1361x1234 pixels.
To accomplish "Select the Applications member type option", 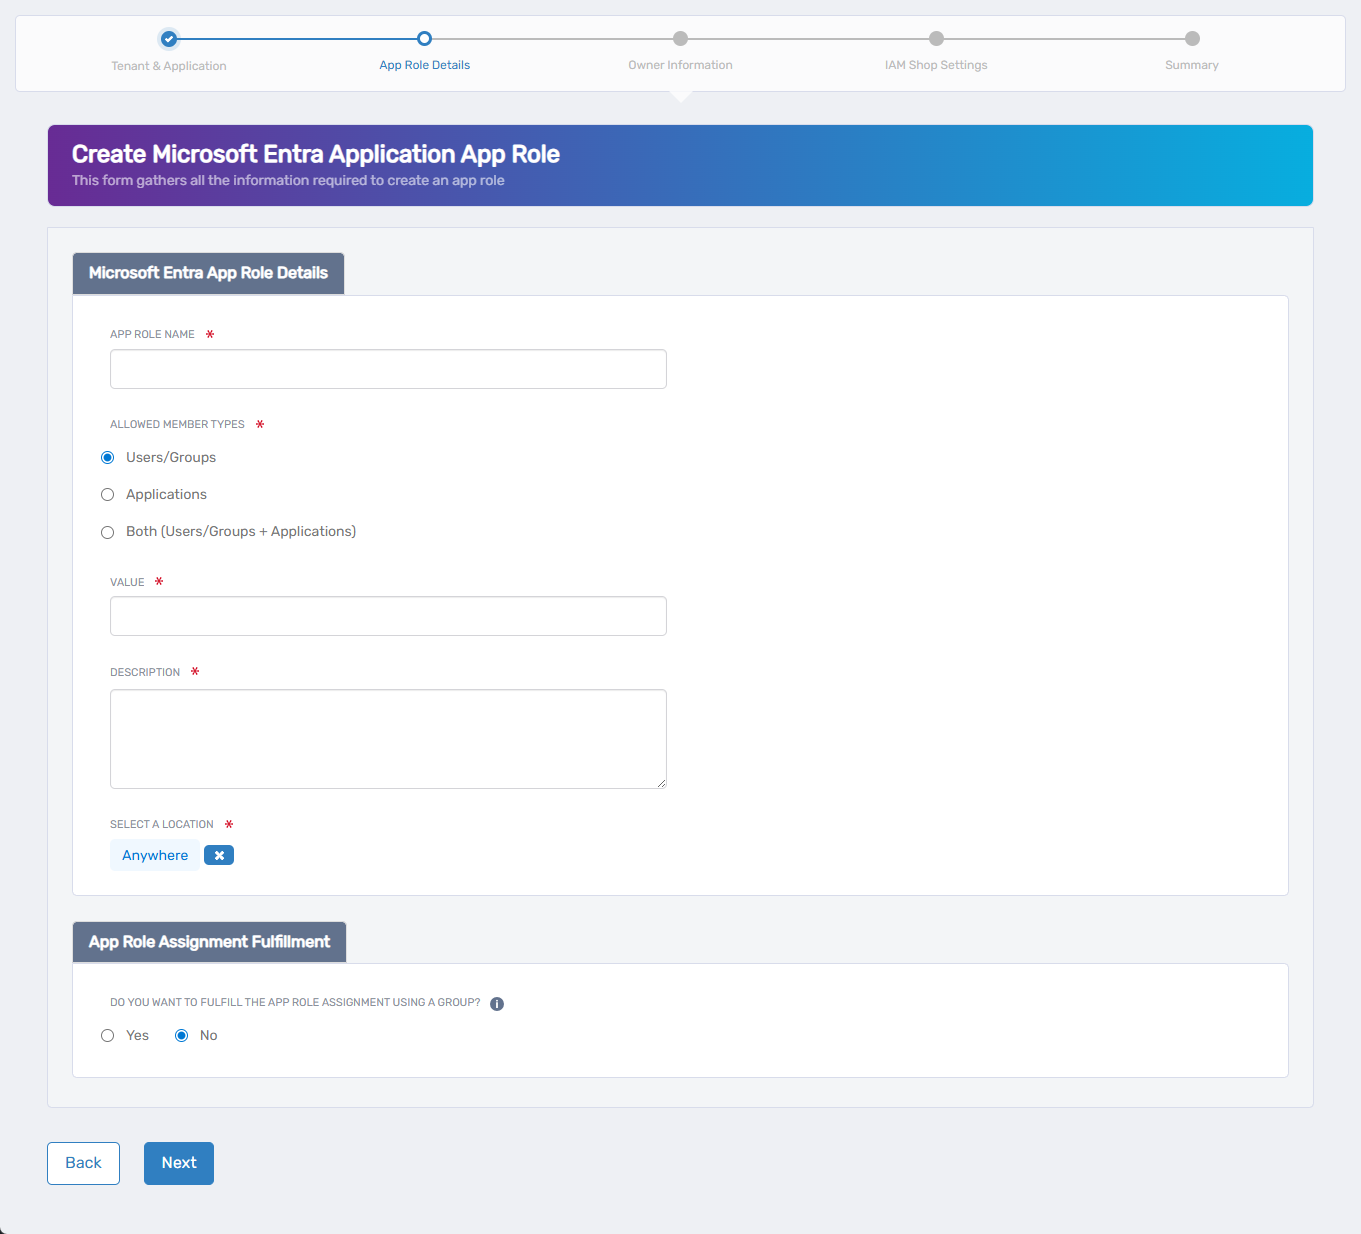I will pyautogui.click(x=108, y=494).
